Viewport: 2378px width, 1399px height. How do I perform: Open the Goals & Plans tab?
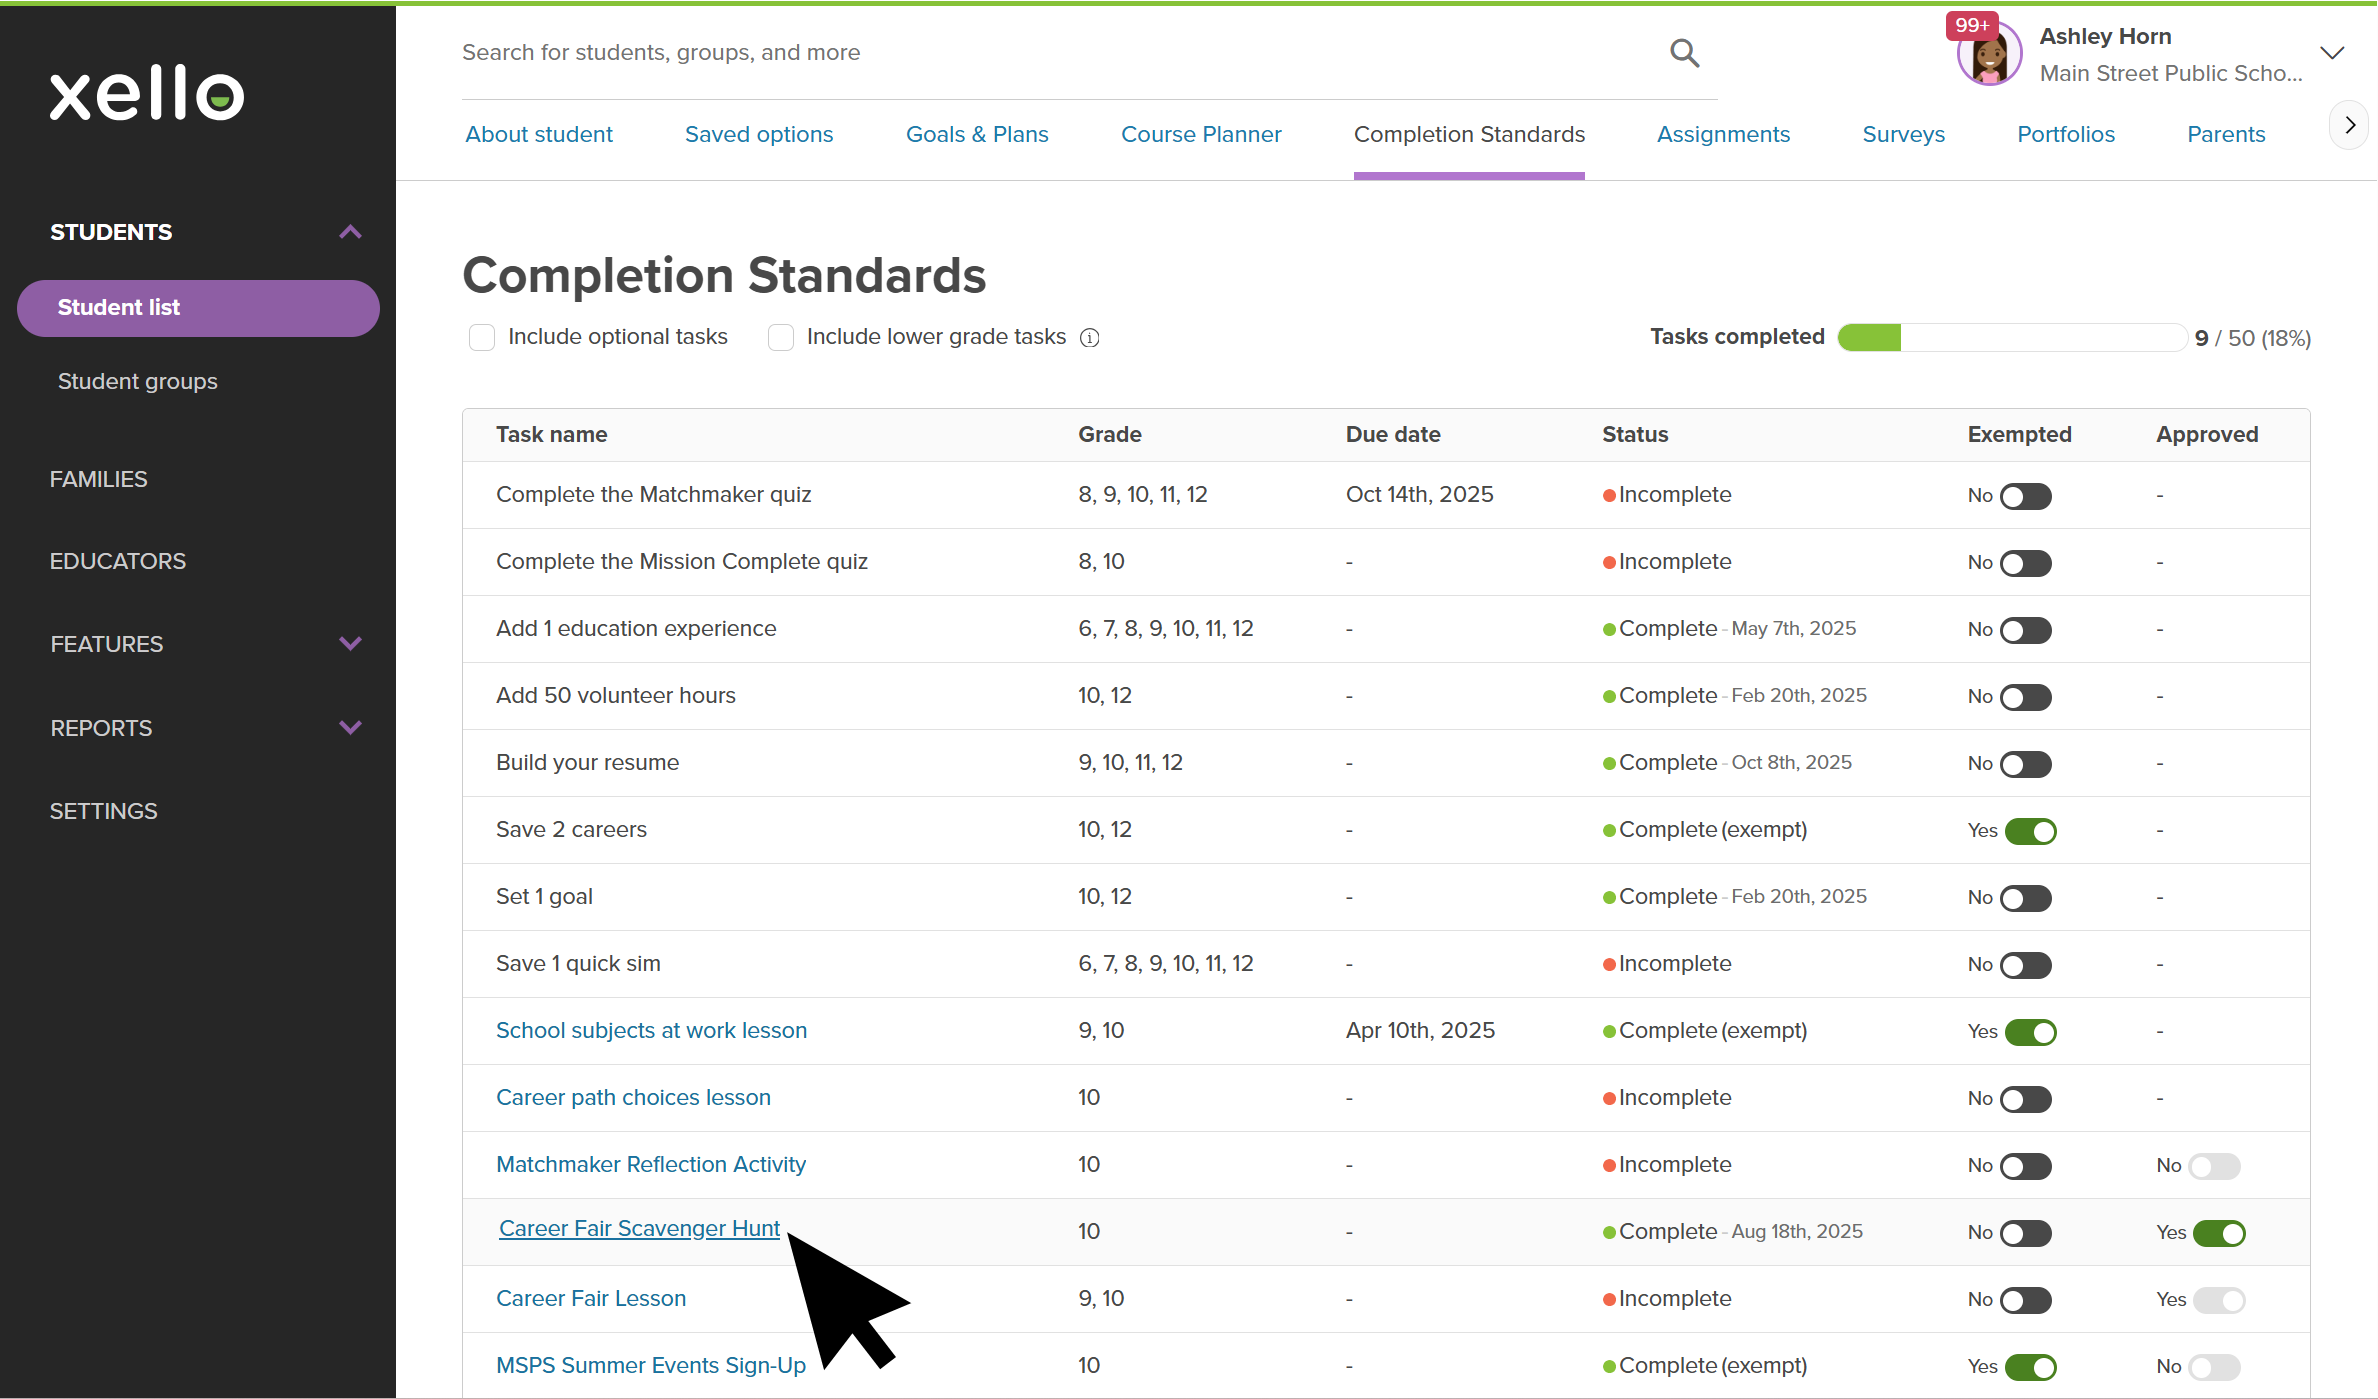[x=976, y=134]
